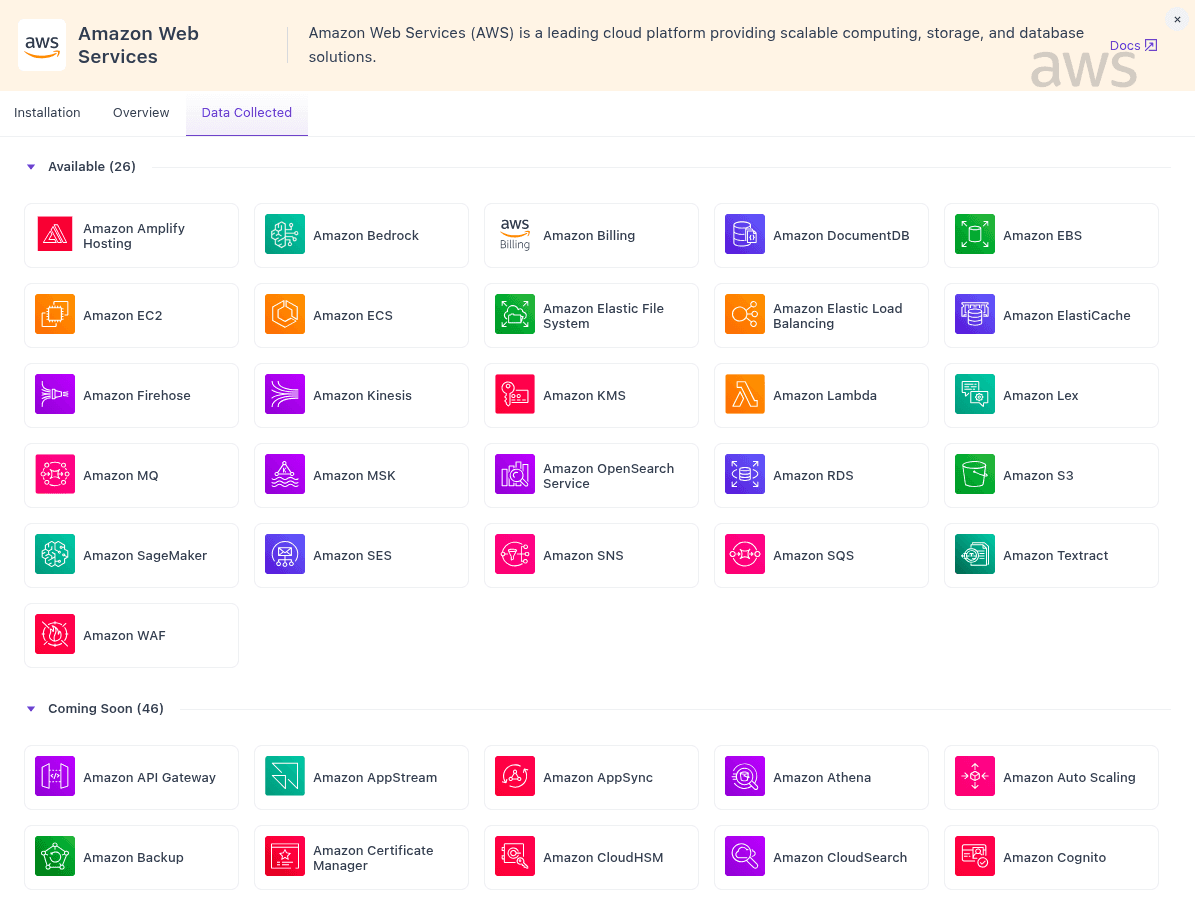Switch to the Installation tab
This screenshot has width=1195, height=897.
click(x=47, y=112)
